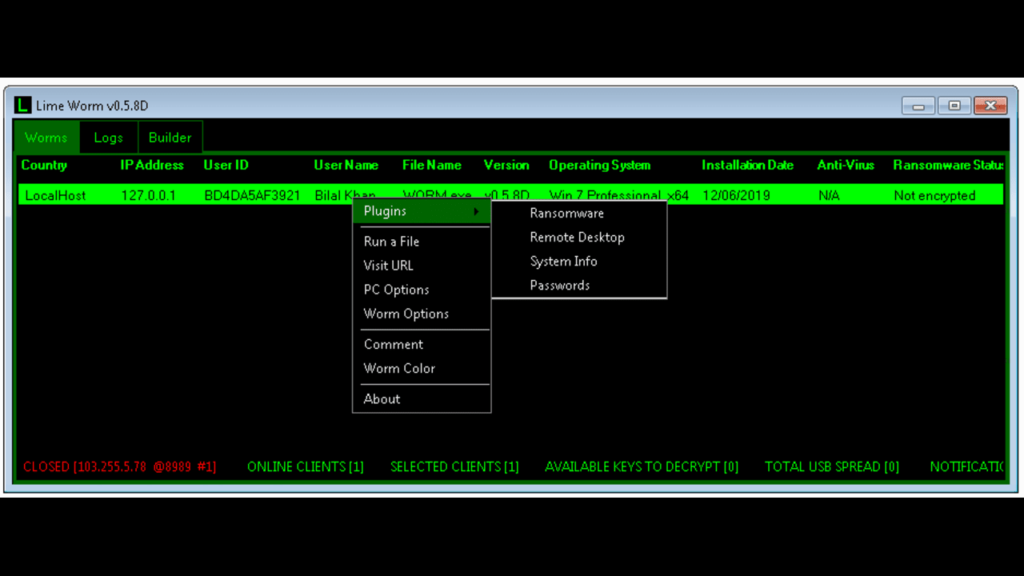Select System Info plugin entry
Image resolution: width=1024 pixels, height=576 pixels.
(564, 261)
